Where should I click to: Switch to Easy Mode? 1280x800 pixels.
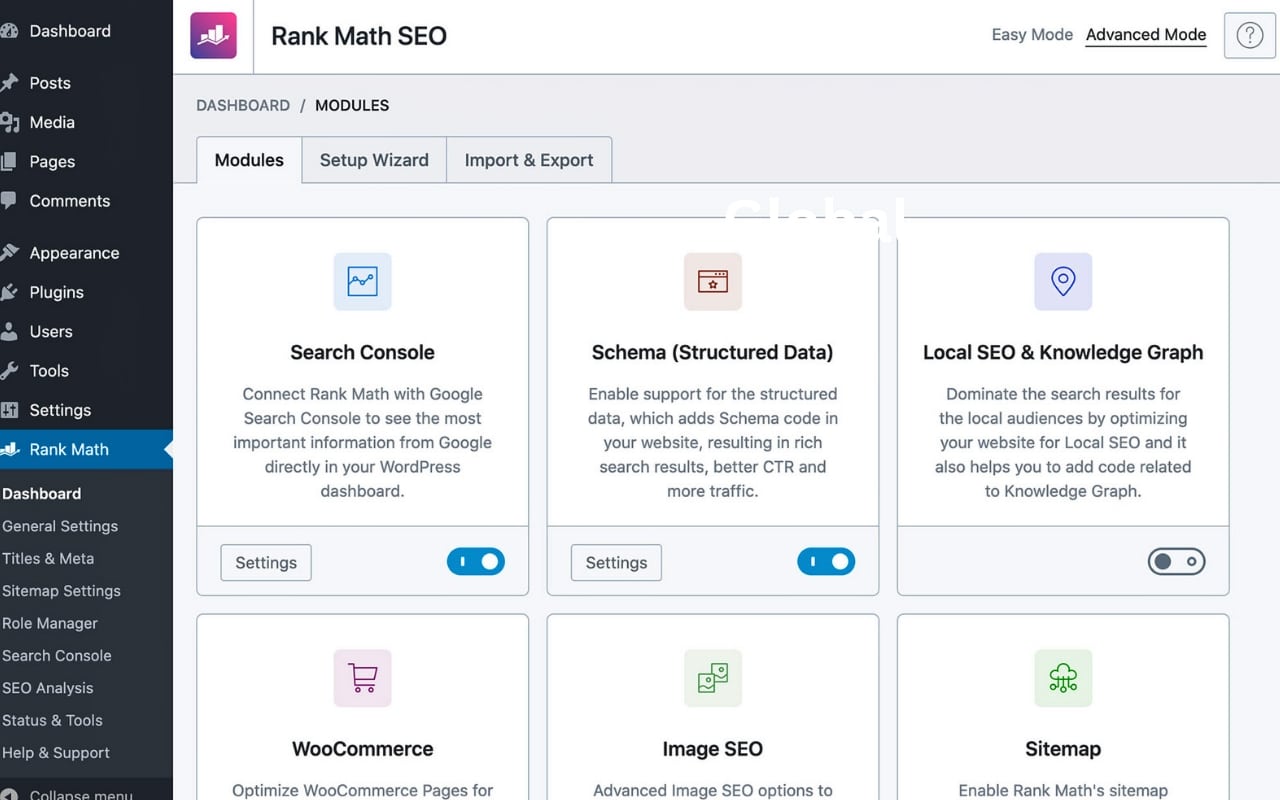(1032, 34)
